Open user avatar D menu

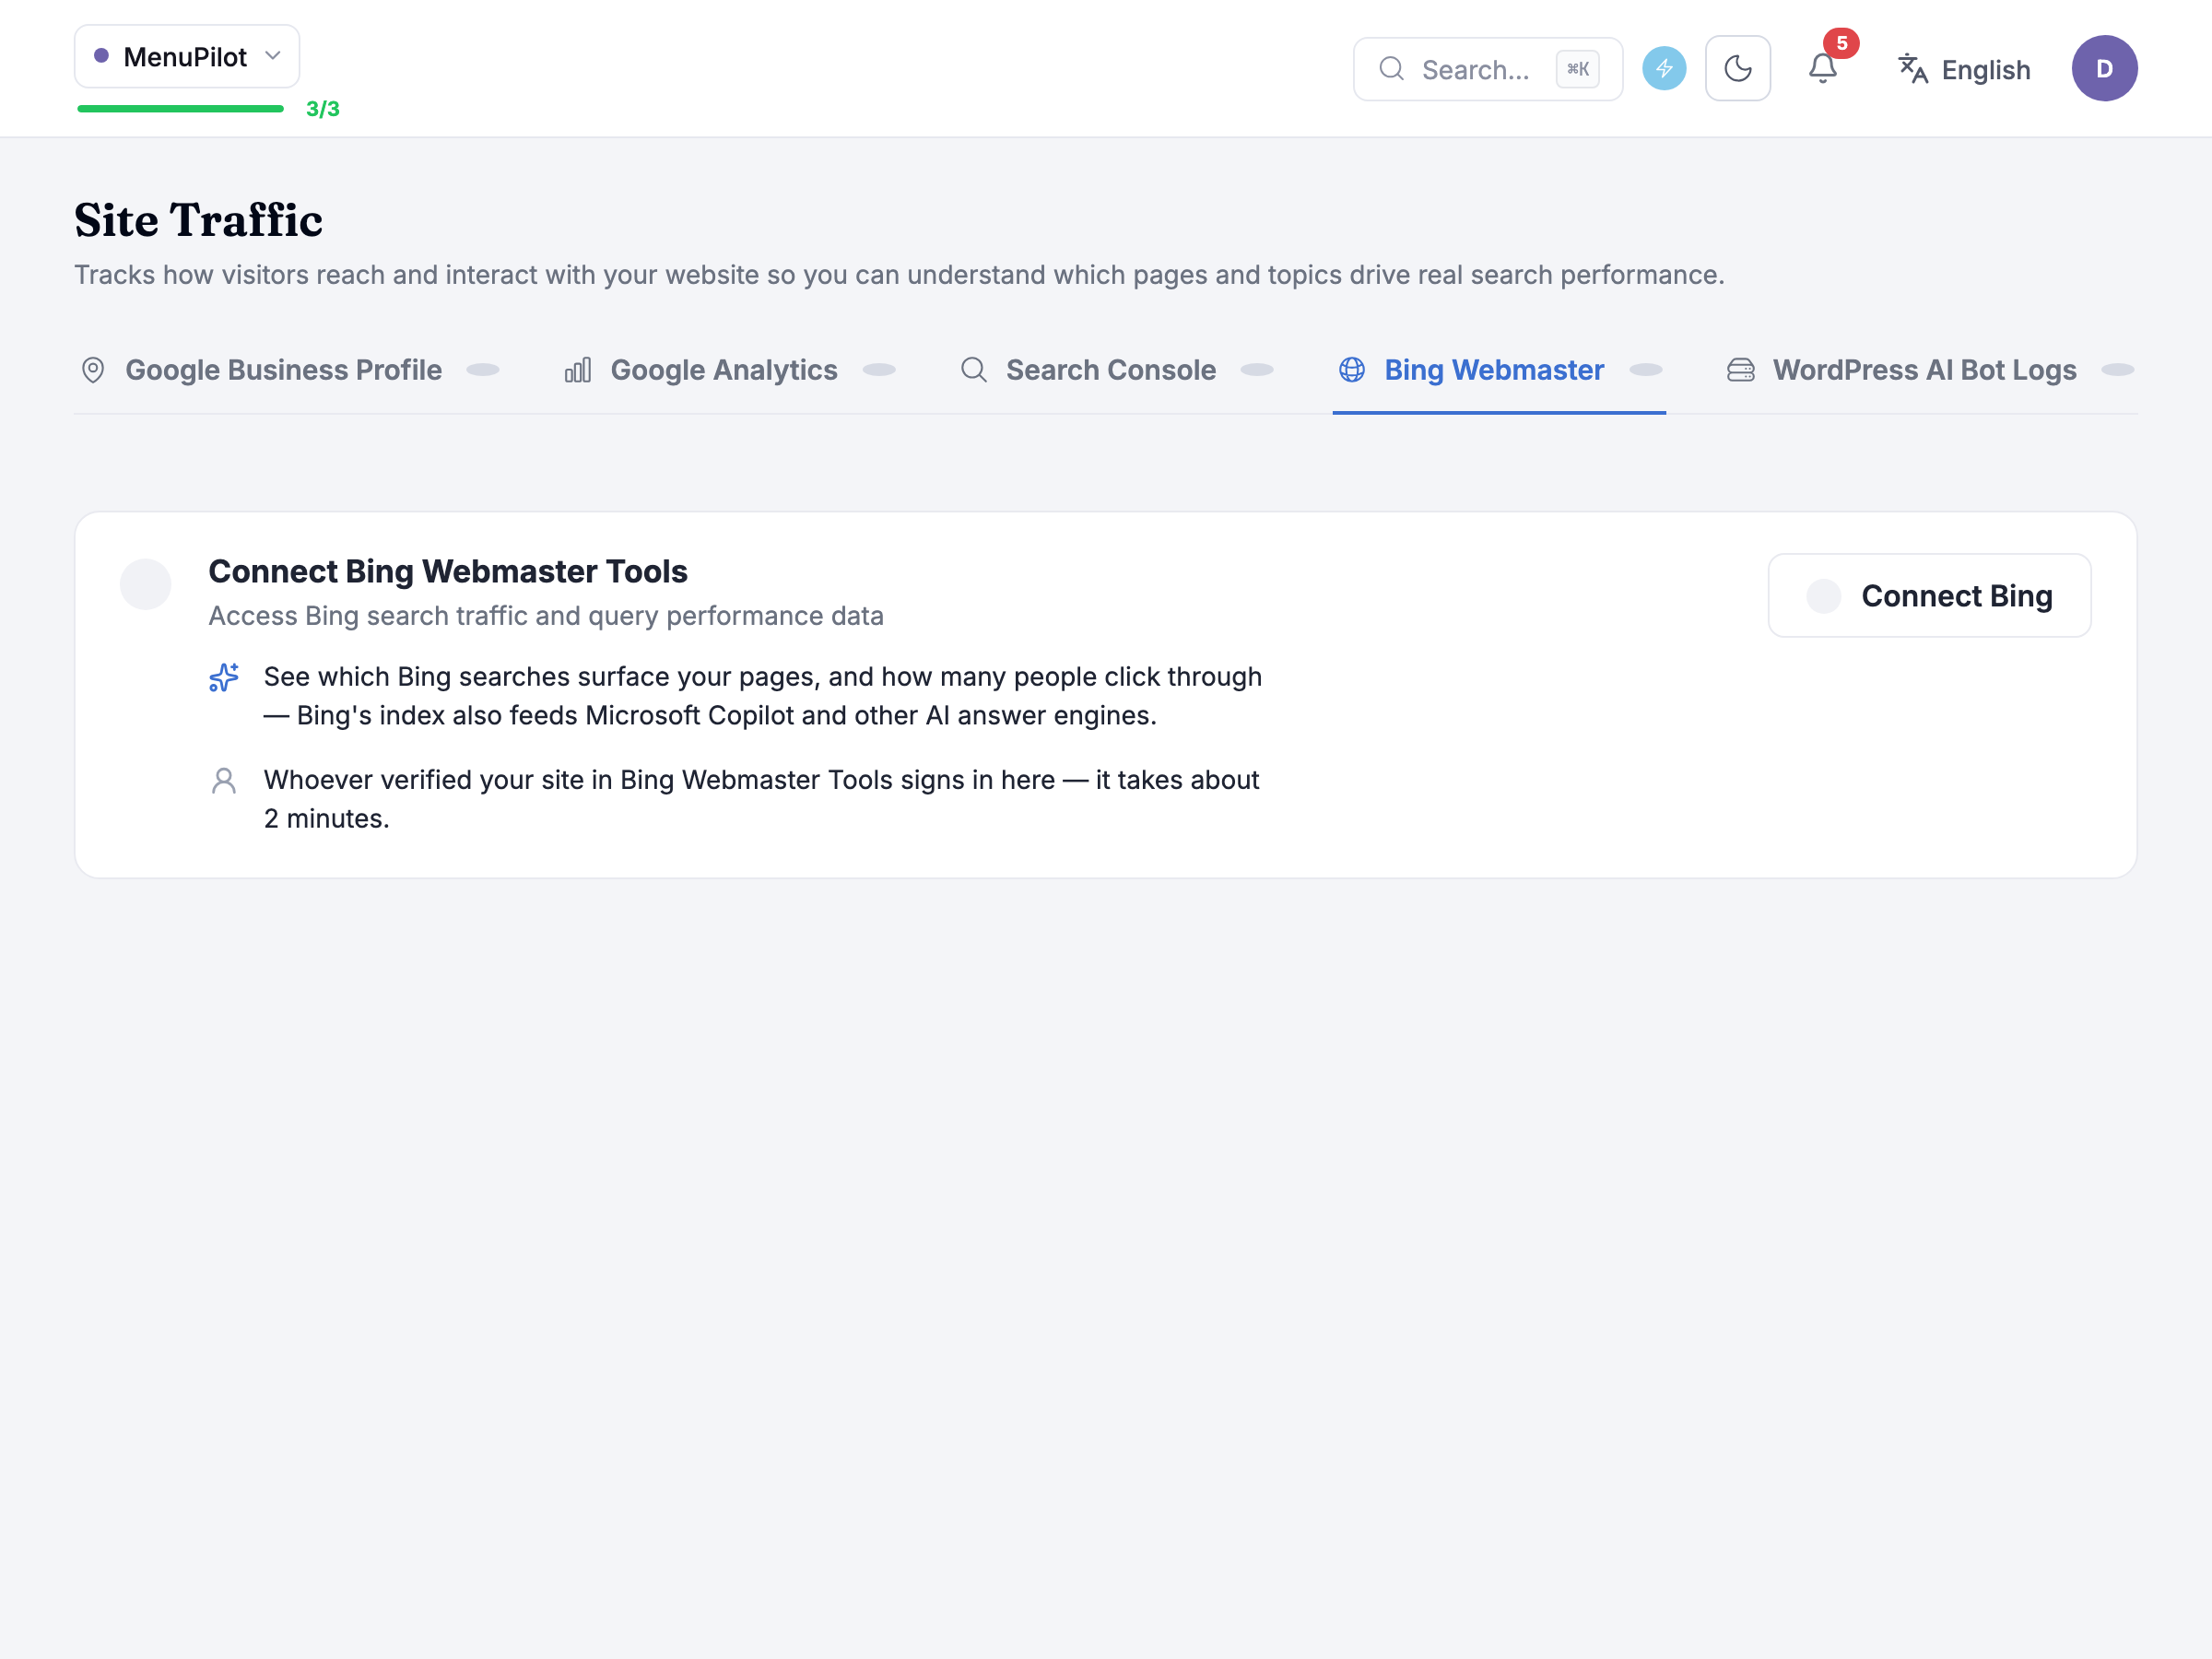click(2104, 69)
